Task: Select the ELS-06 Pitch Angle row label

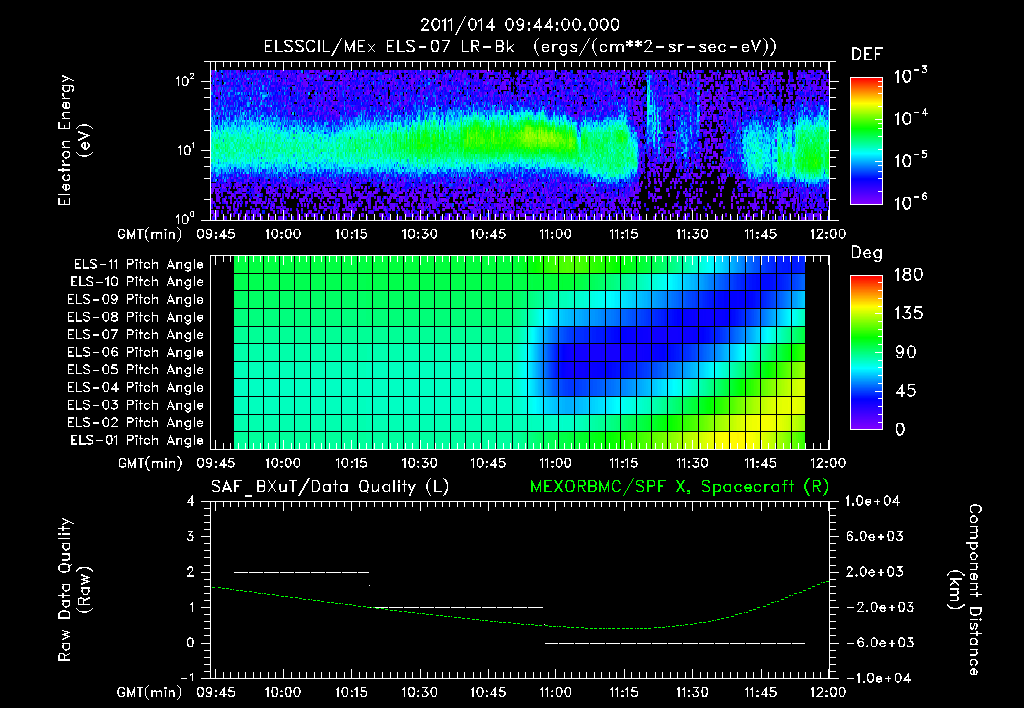Action: [x=135, y=353]
